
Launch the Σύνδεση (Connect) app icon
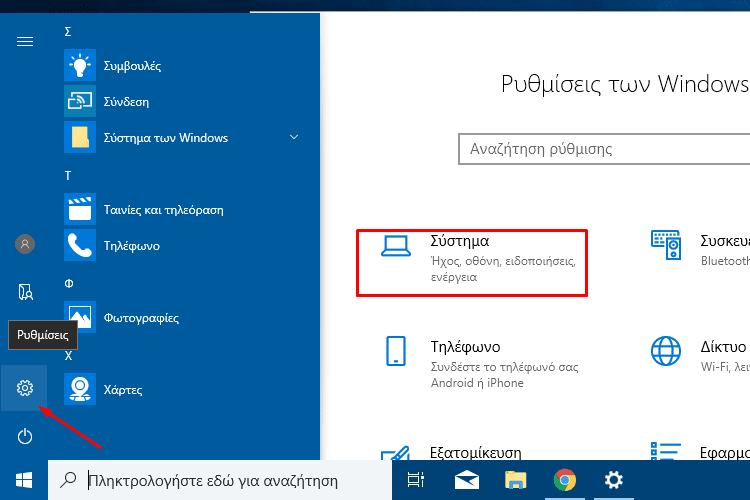click(x=80, y=101)
